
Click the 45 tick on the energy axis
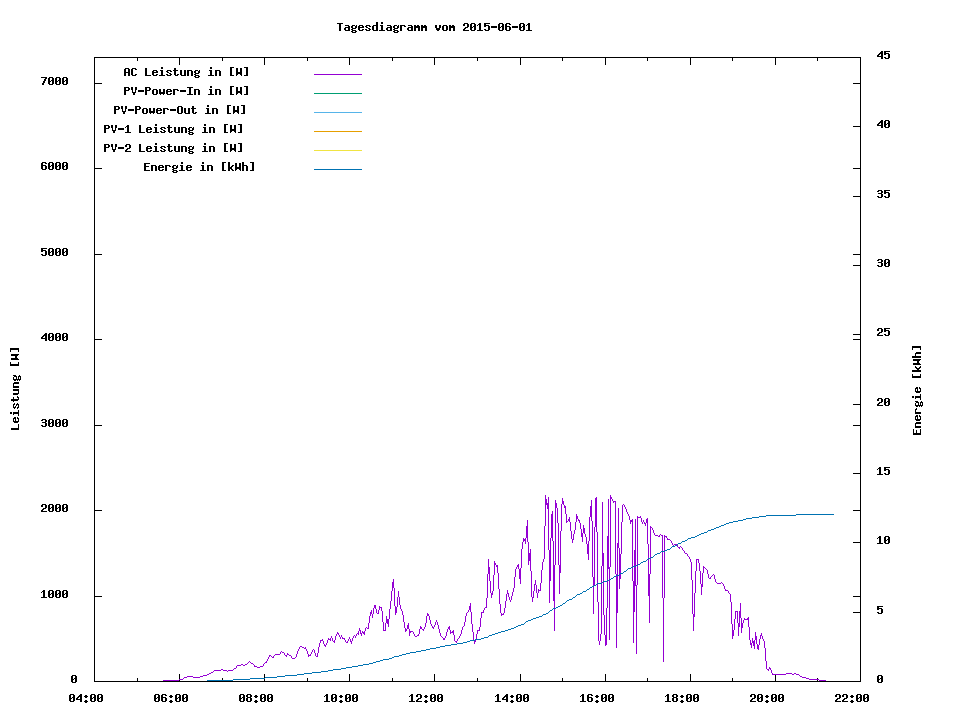883,55
